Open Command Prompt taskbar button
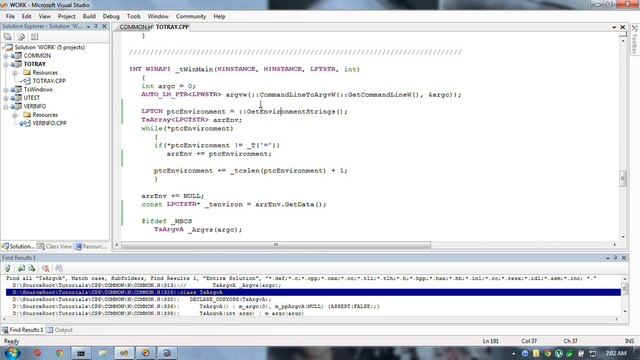This screenshot has width=640, height=360. 81,353
